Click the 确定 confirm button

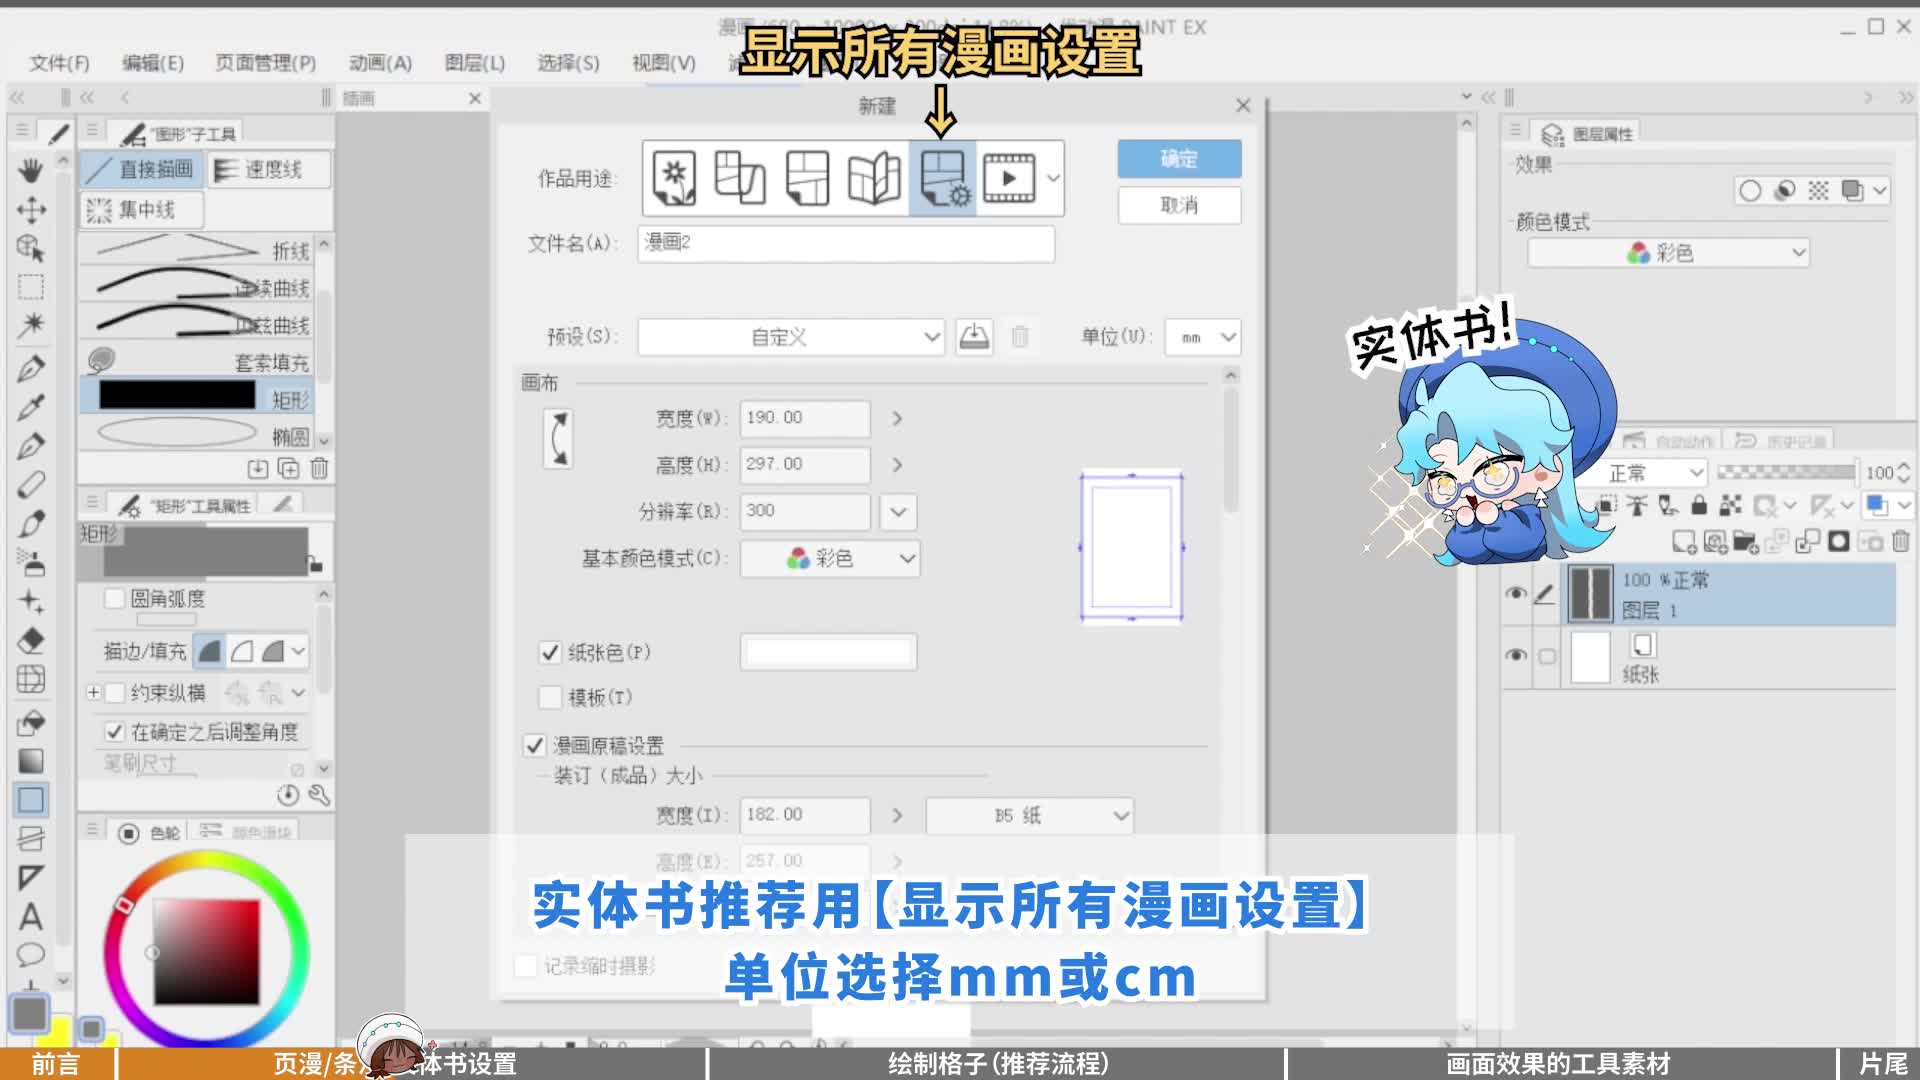[x=1179, y=158]
